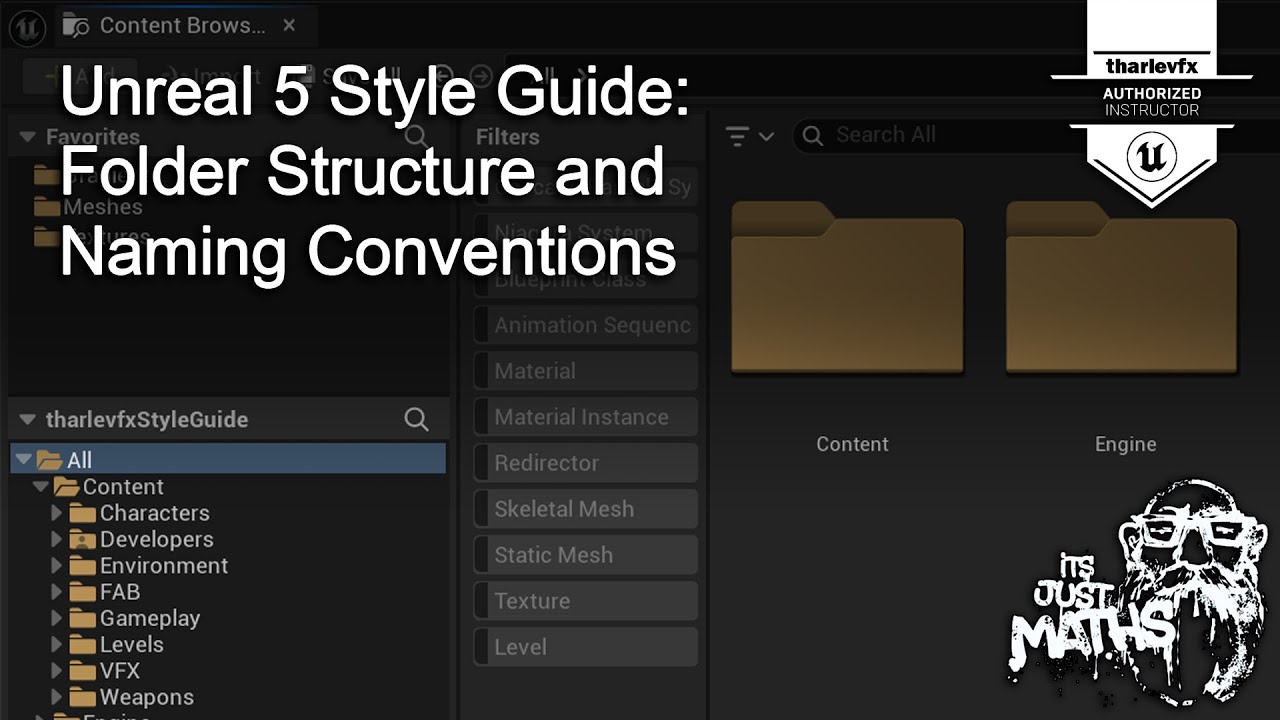1280x720 pixels.
Task: Toggle the Animation Sequence filter
Action: click(x=585, y=325)
